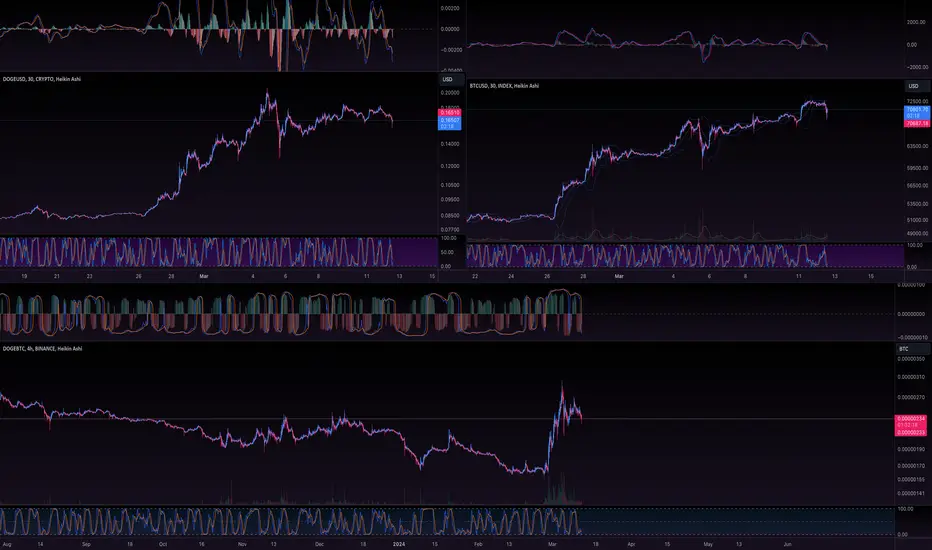This screenshot has width=932, height=550.
Task: Click 0.00000350 on the DOGEBTC price scale
Action: [x=911, y=359]
